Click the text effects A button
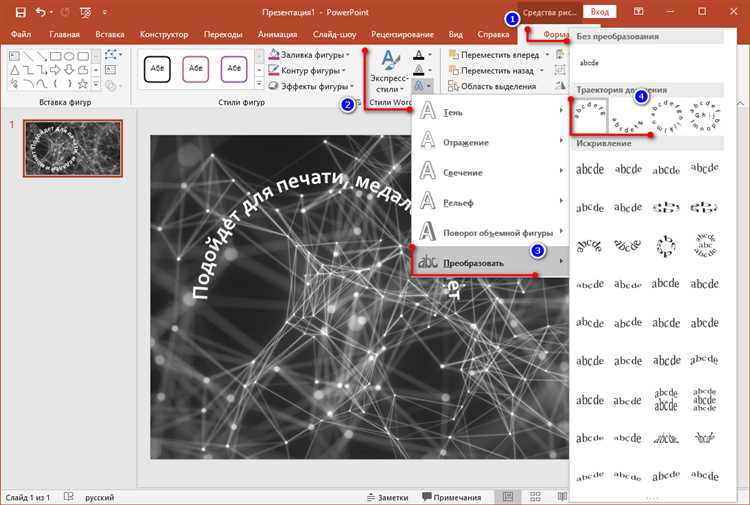 [422, 86]
